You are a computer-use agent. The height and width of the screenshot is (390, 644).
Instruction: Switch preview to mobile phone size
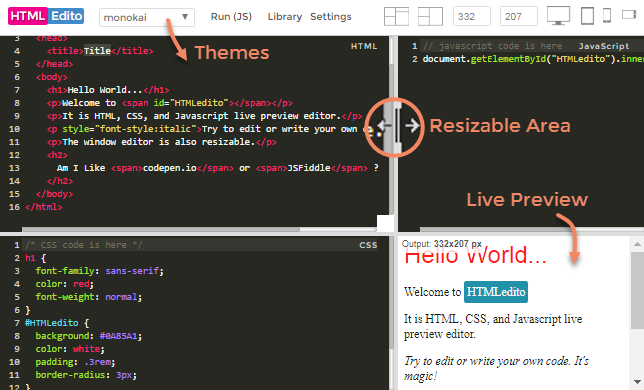[x=607, y=16]
